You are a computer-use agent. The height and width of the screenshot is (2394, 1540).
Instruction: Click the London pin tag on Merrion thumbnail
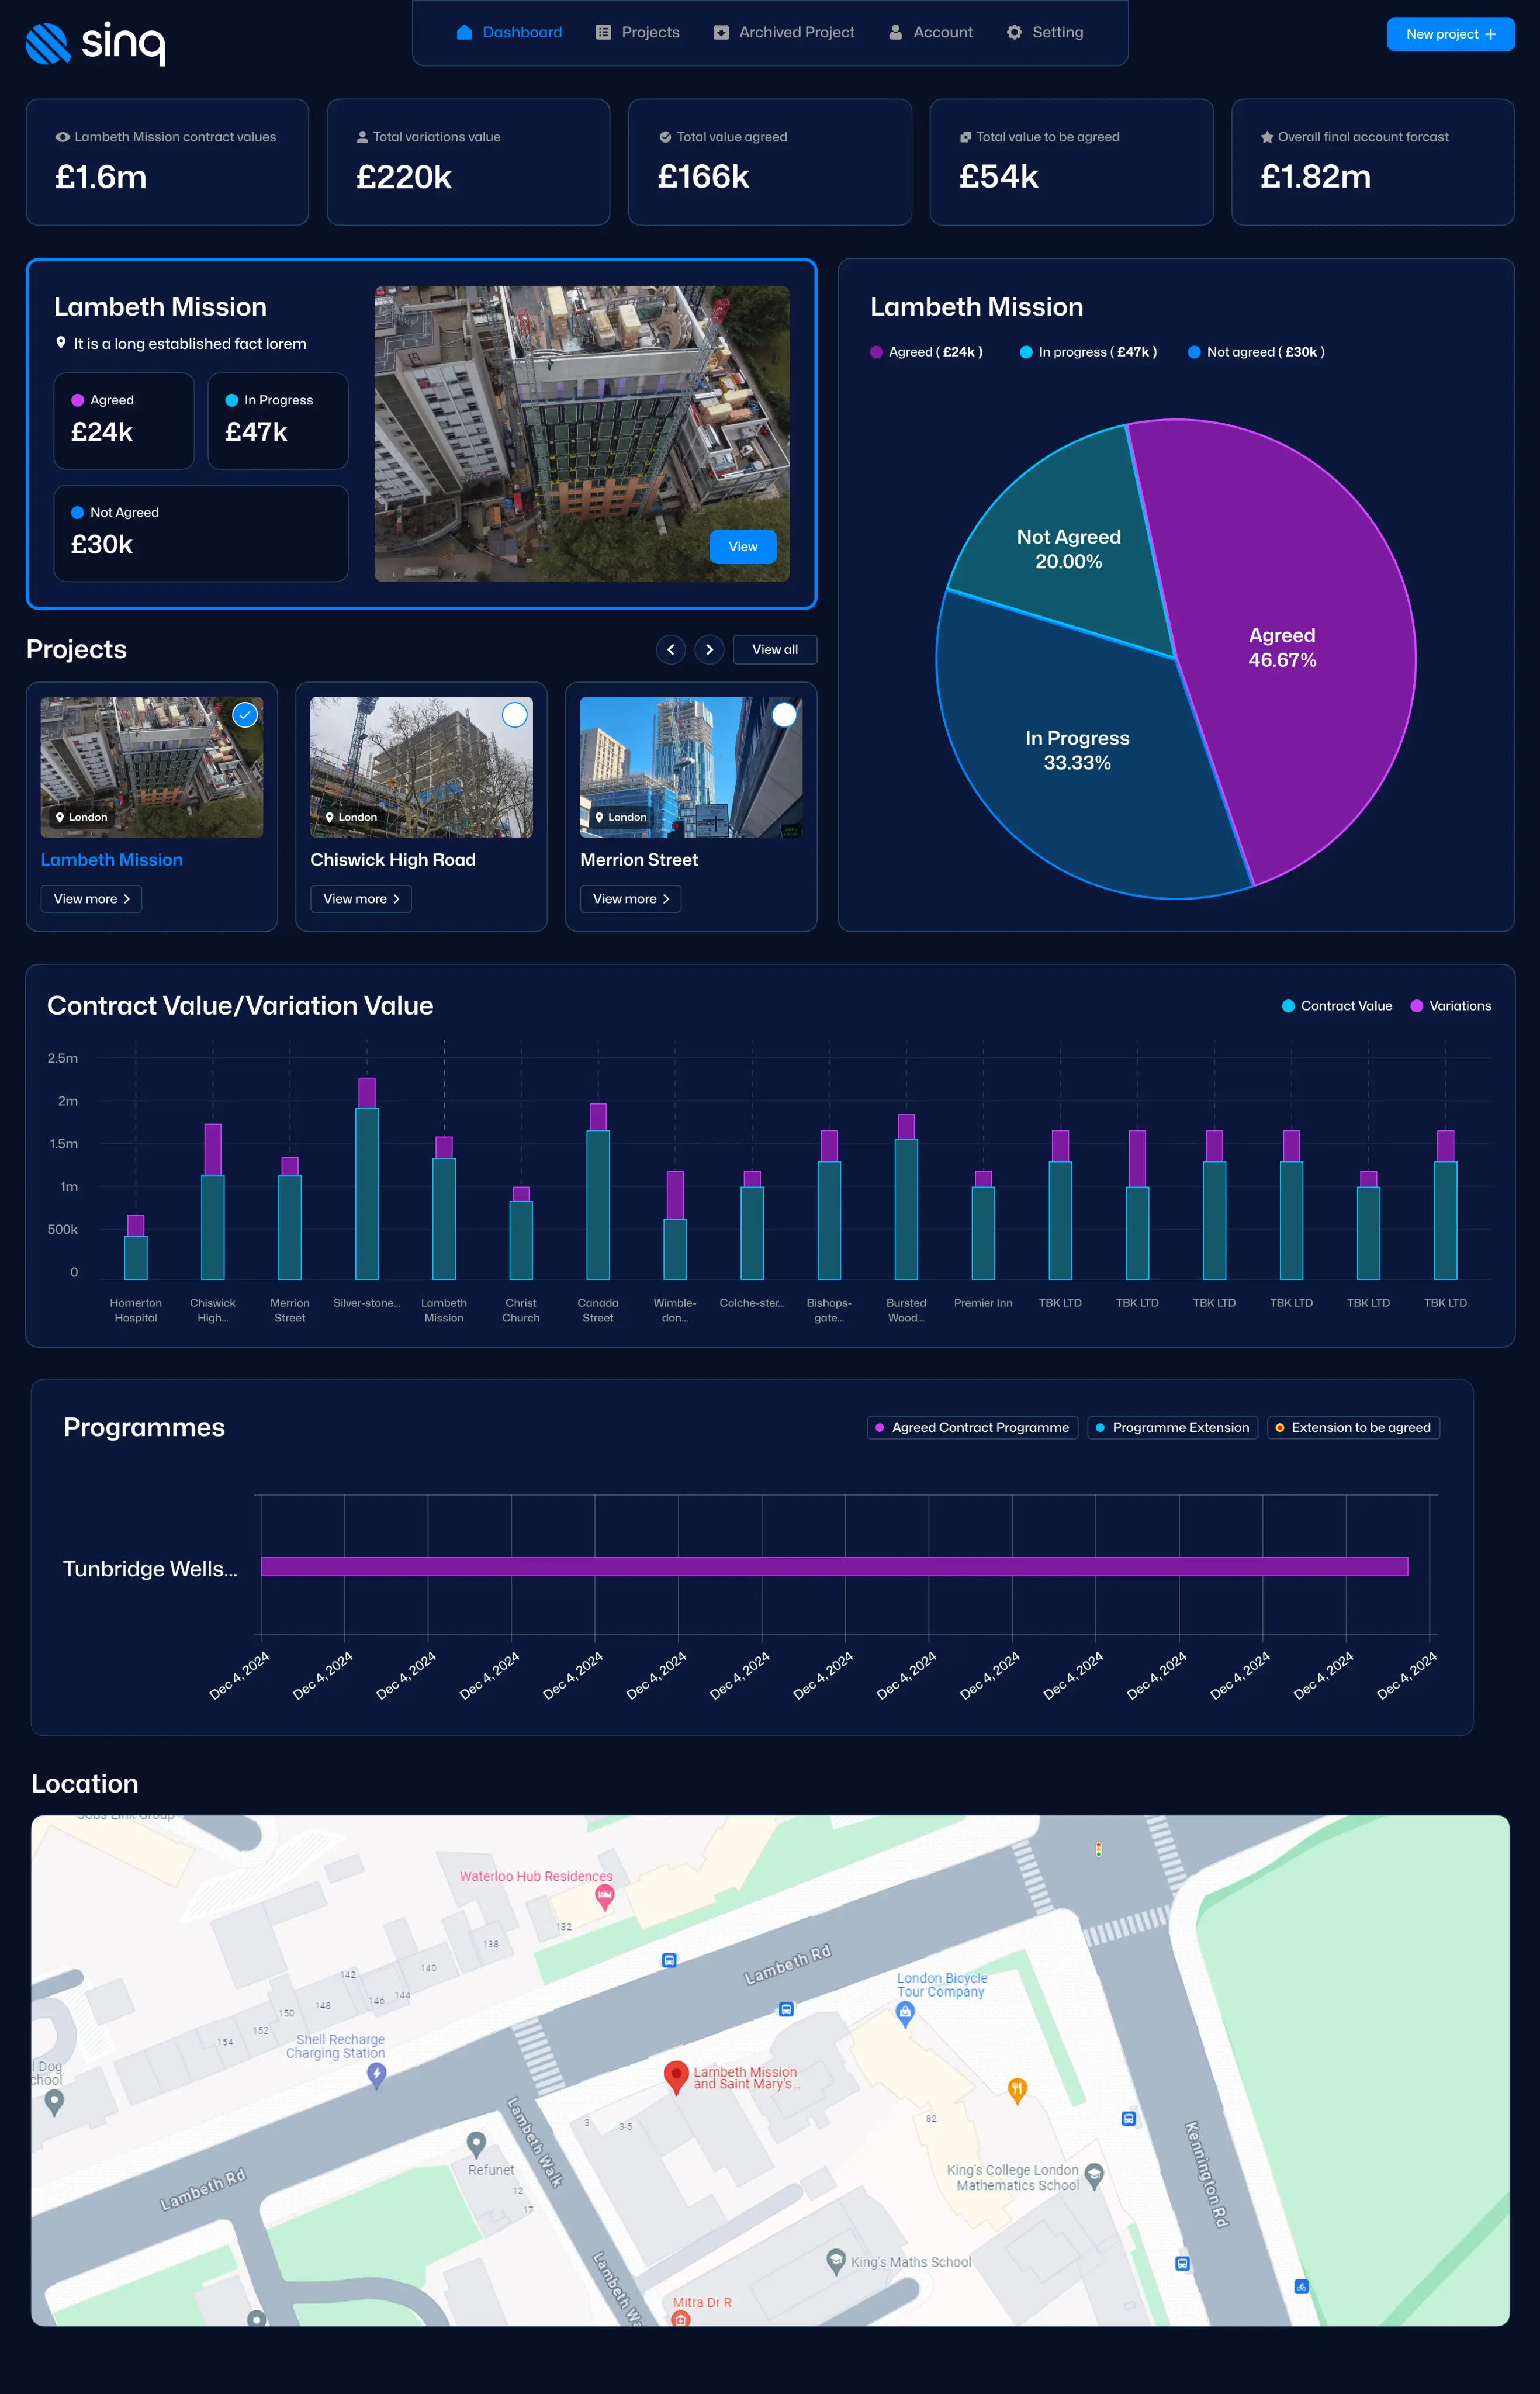click(x=621, y=817)
